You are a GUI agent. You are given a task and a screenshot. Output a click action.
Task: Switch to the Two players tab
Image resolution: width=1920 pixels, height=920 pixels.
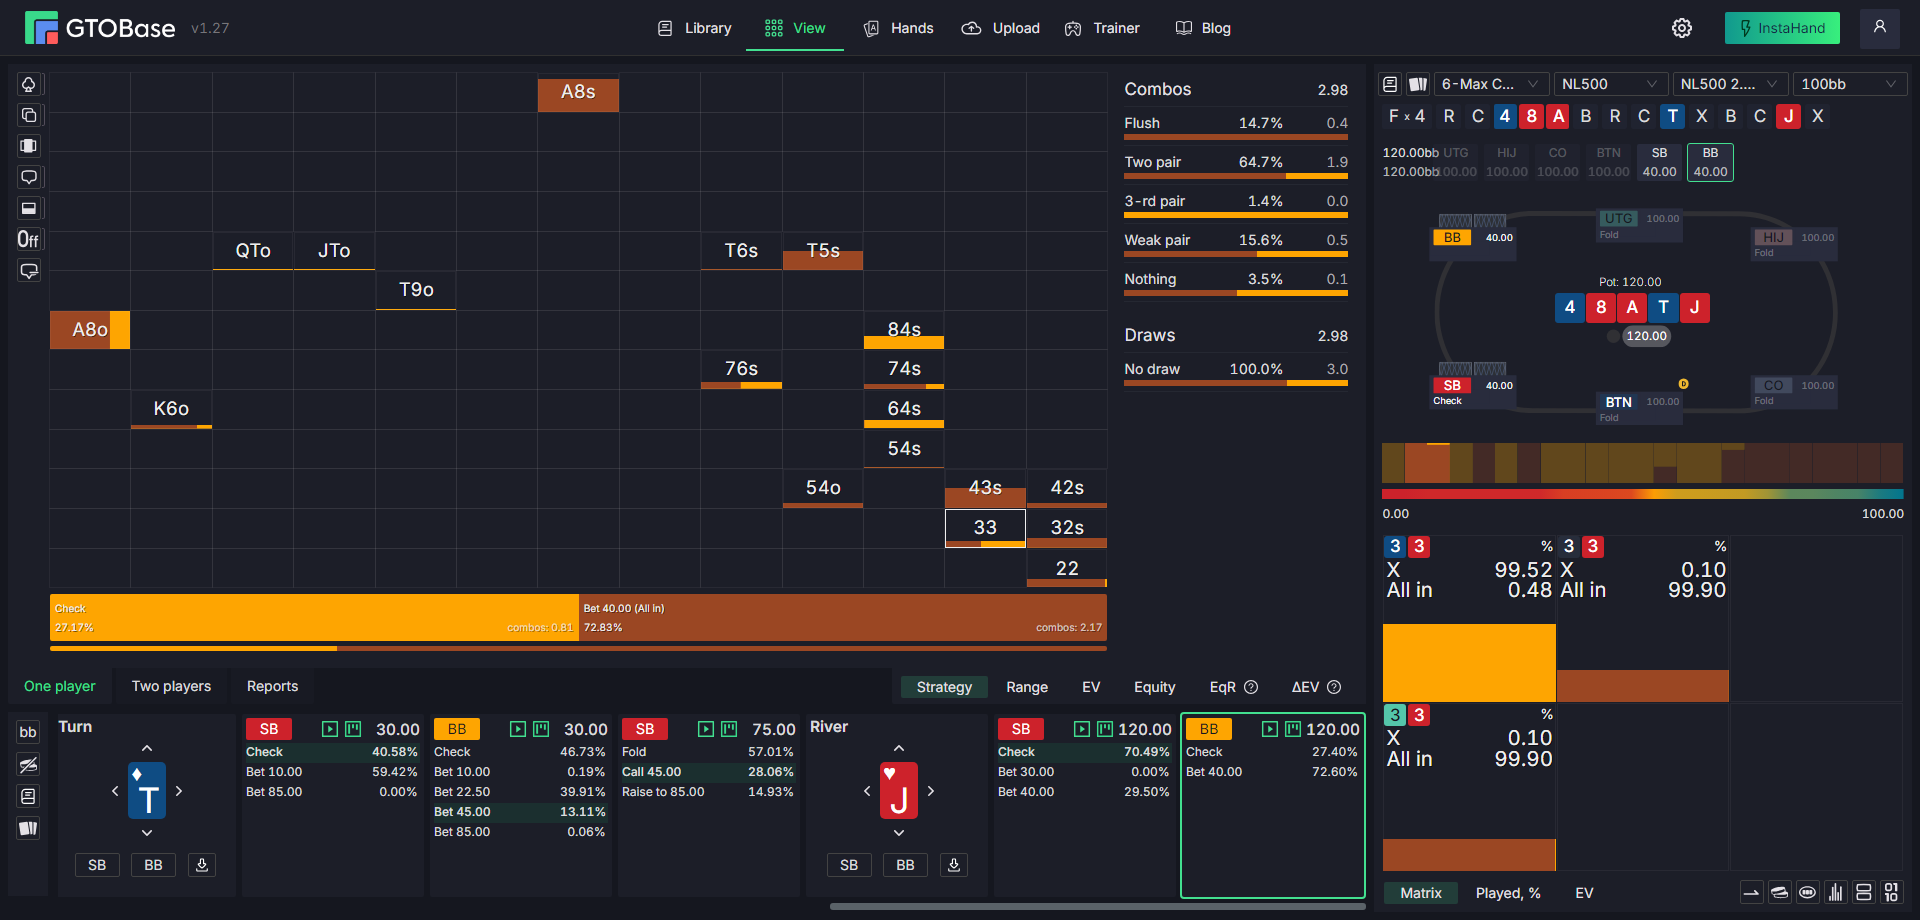(171, 686)
